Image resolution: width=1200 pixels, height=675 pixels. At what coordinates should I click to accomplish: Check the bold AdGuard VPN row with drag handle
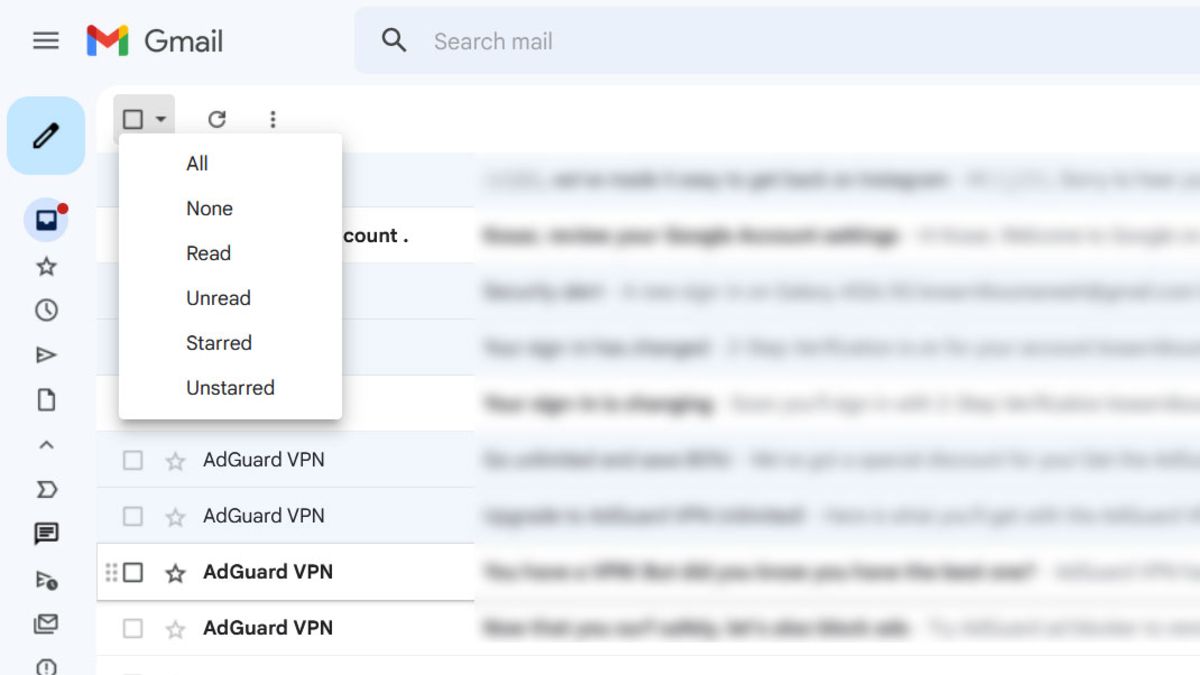tap(133, 572)
